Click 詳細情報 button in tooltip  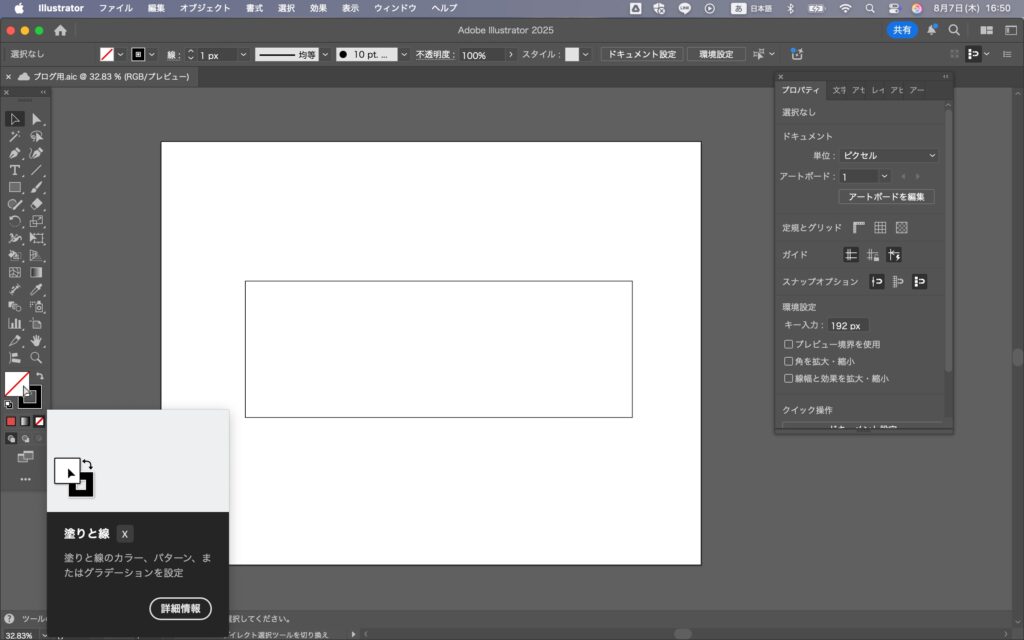[180, 609]
